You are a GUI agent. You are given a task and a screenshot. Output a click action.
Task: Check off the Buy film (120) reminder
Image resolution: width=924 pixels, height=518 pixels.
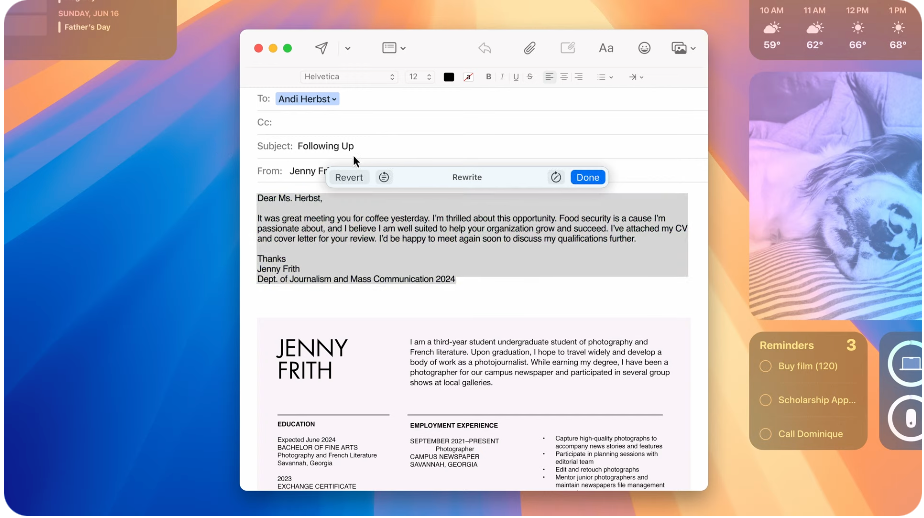pyautogui.click(x=766, y=366)
